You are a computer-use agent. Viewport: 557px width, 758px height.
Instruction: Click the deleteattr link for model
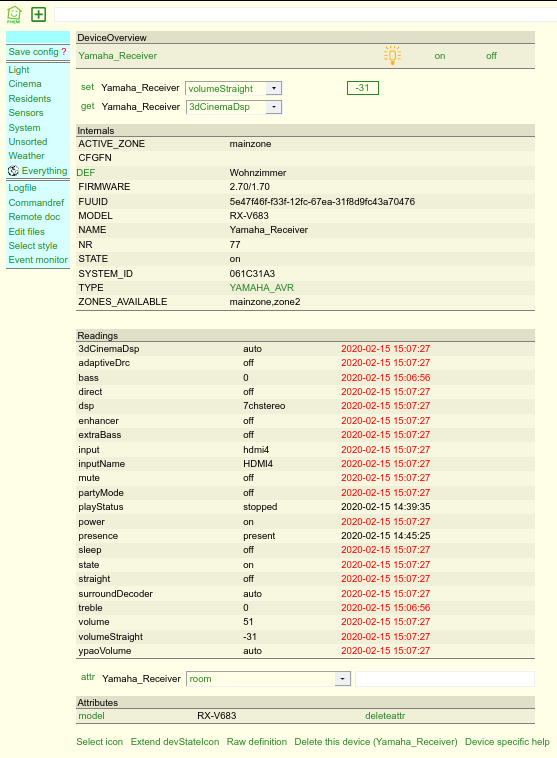[385, 716]
